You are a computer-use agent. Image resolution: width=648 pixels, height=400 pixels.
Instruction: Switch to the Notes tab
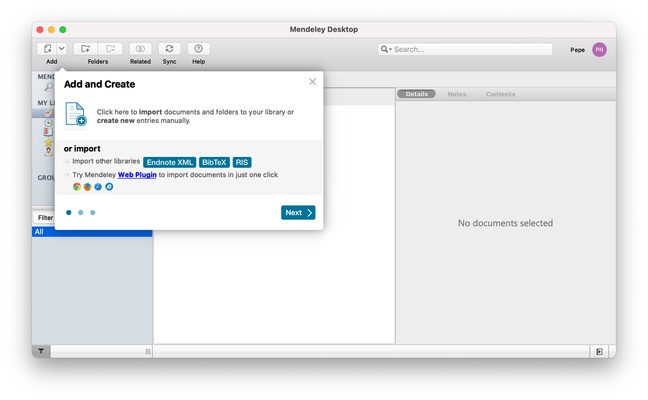pos(457,94)
